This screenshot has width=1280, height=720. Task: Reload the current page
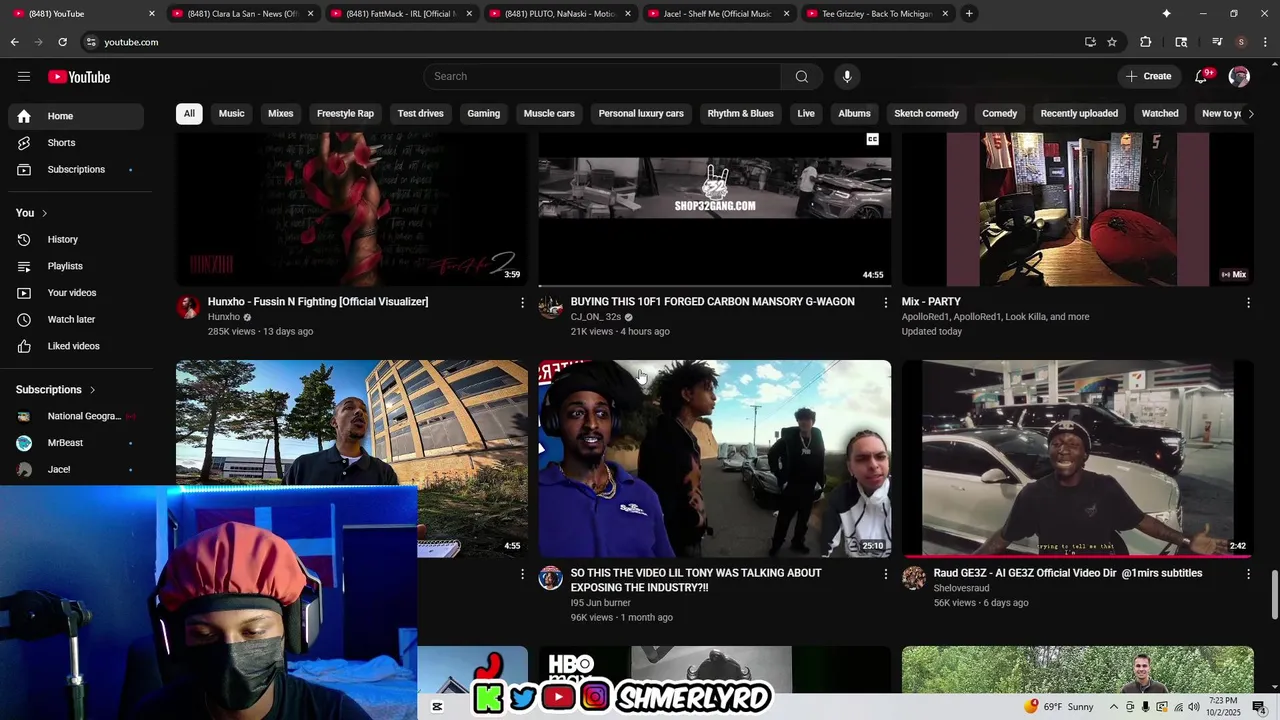tap(62, 42)
